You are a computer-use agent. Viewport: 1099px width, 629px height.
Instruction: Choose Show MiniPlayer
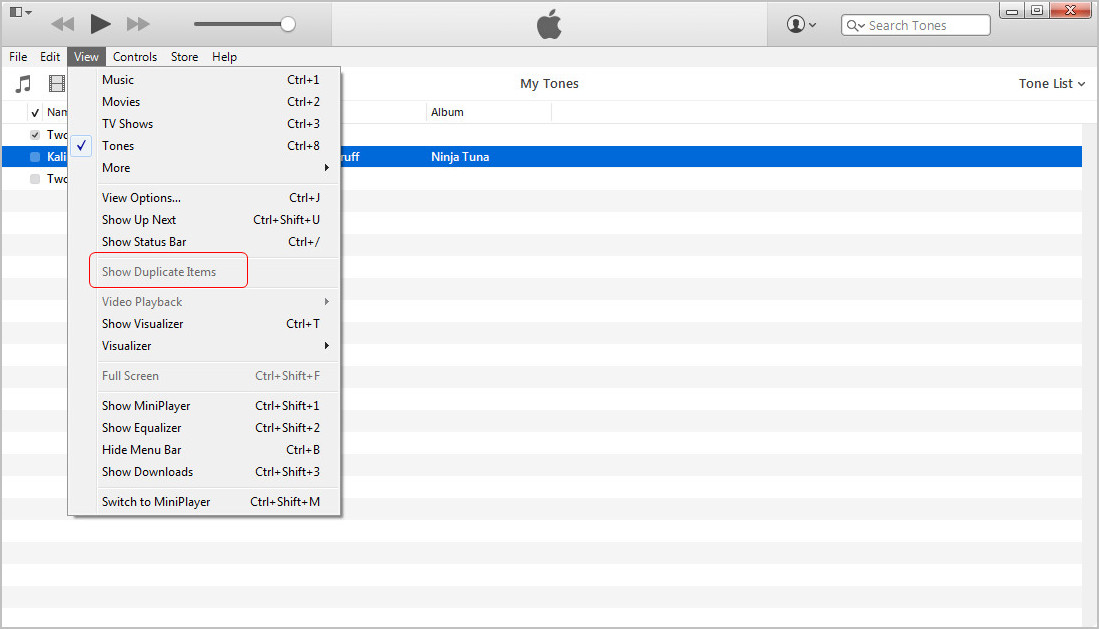tap(205, 406)
